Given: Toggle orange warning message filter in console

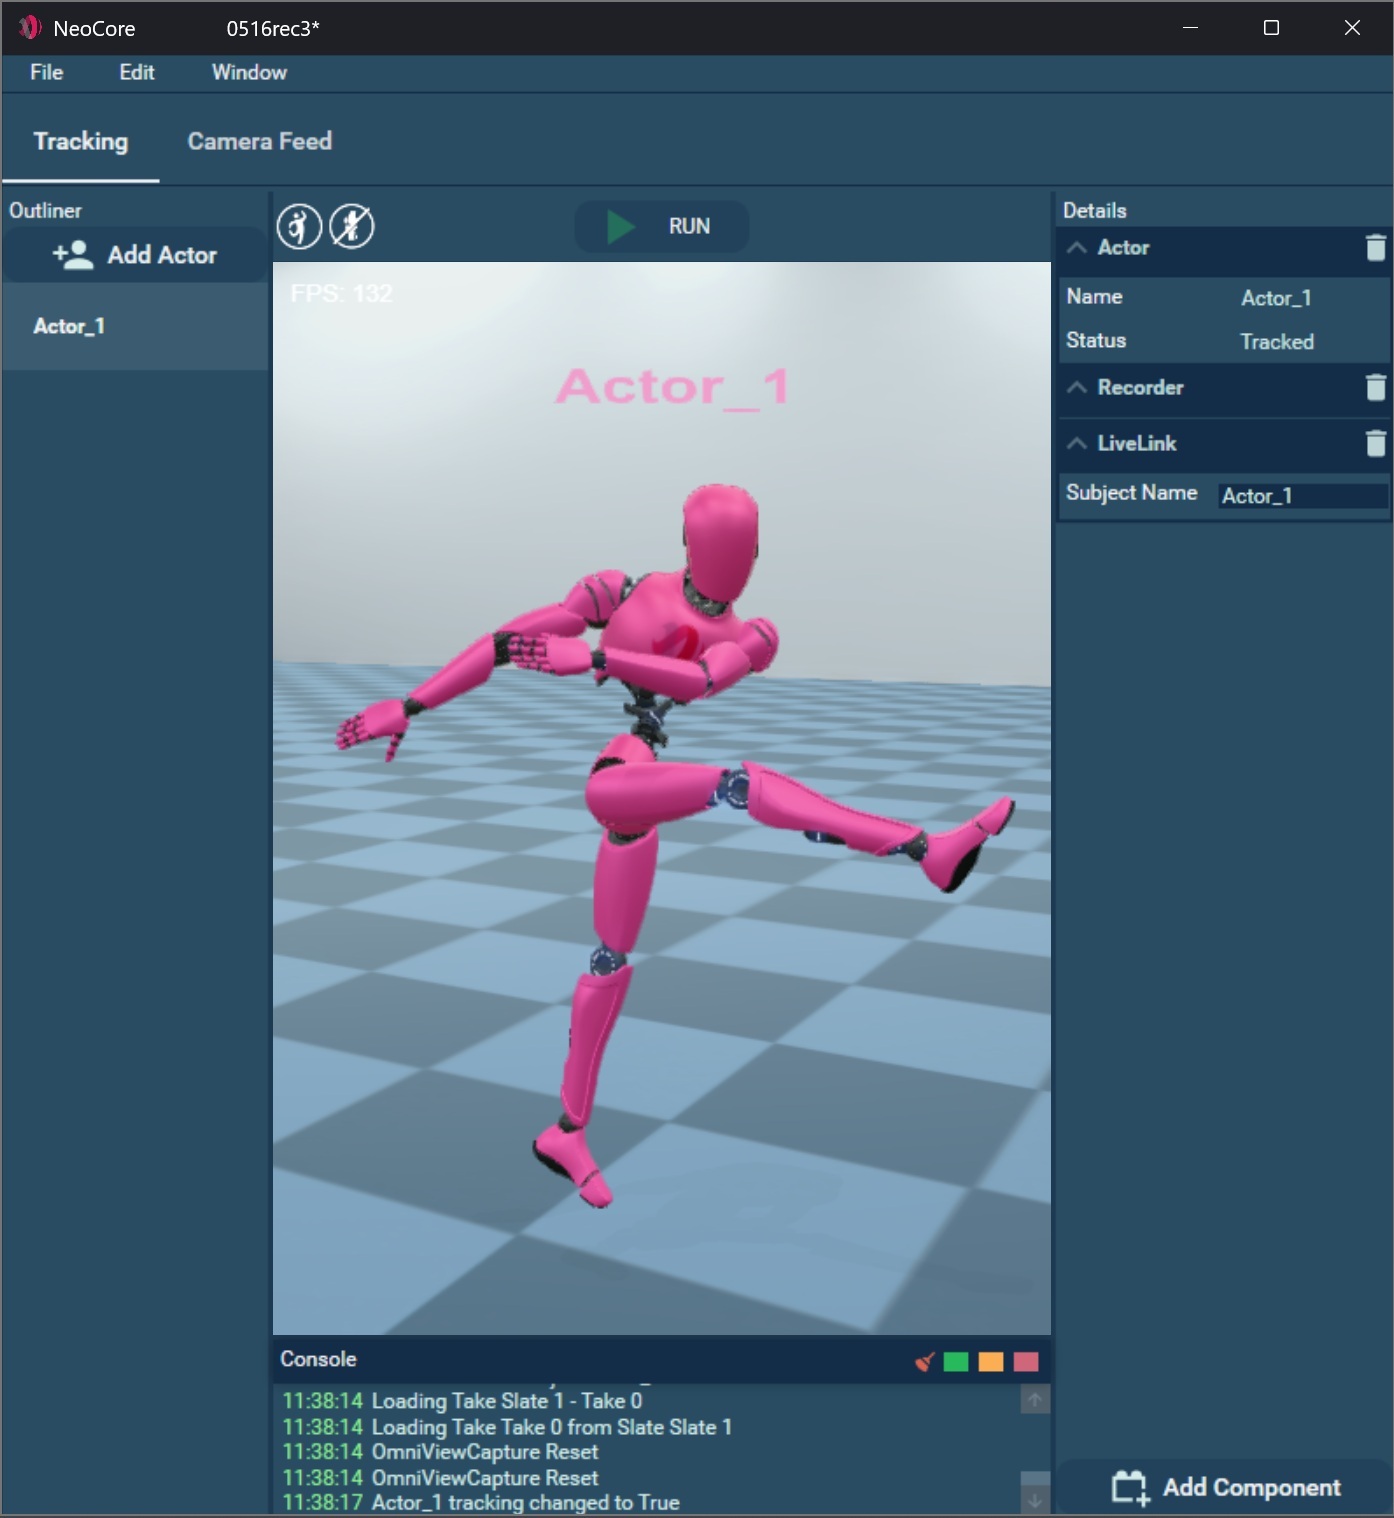Looking at the screenshot, I should pos(990,1362).
